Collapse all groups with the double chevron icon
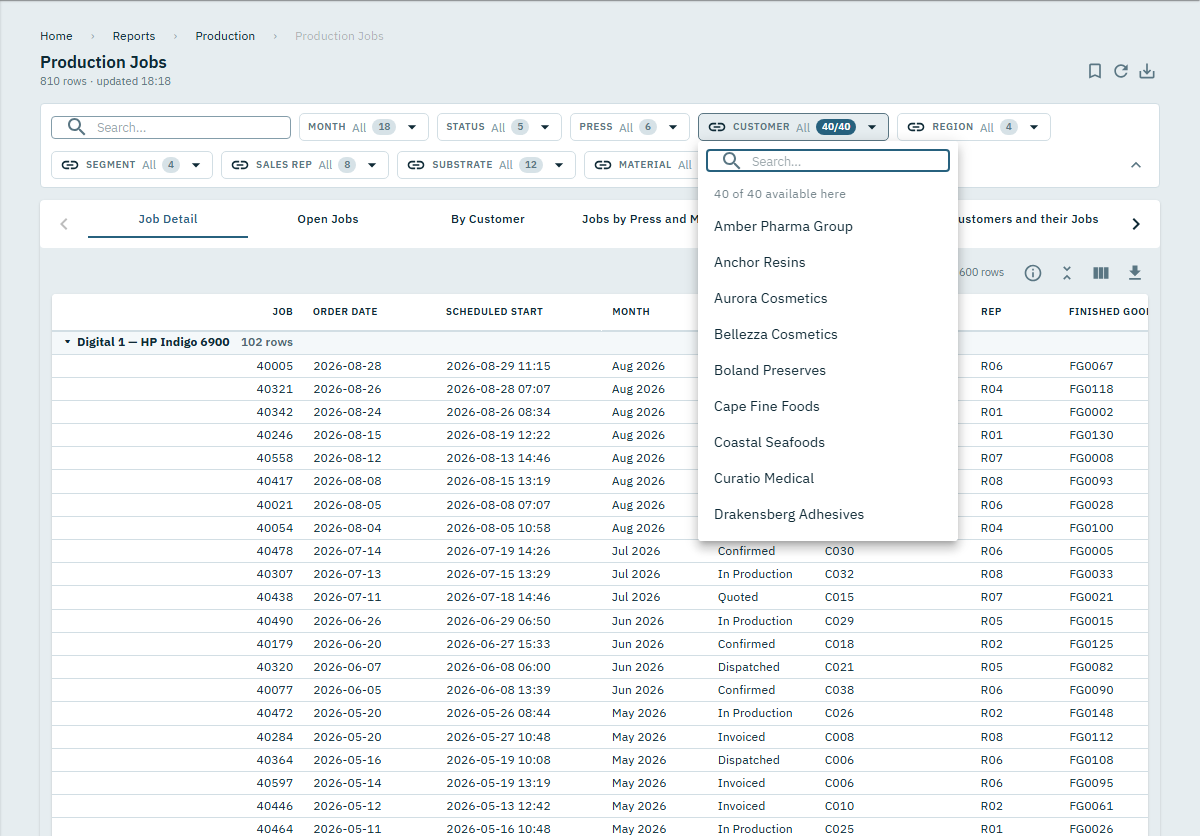This screenshot has height=836, width=1200. click(x=1067, y=273)
